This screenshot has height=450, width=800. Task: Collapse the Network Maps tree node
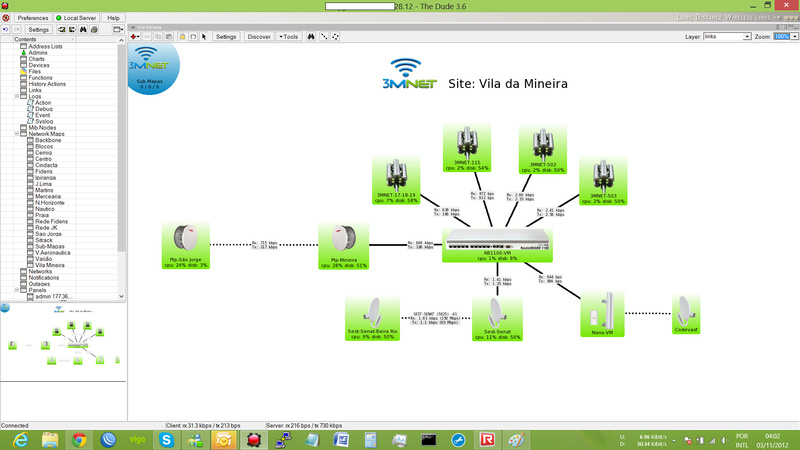click(x=17, y=134)
